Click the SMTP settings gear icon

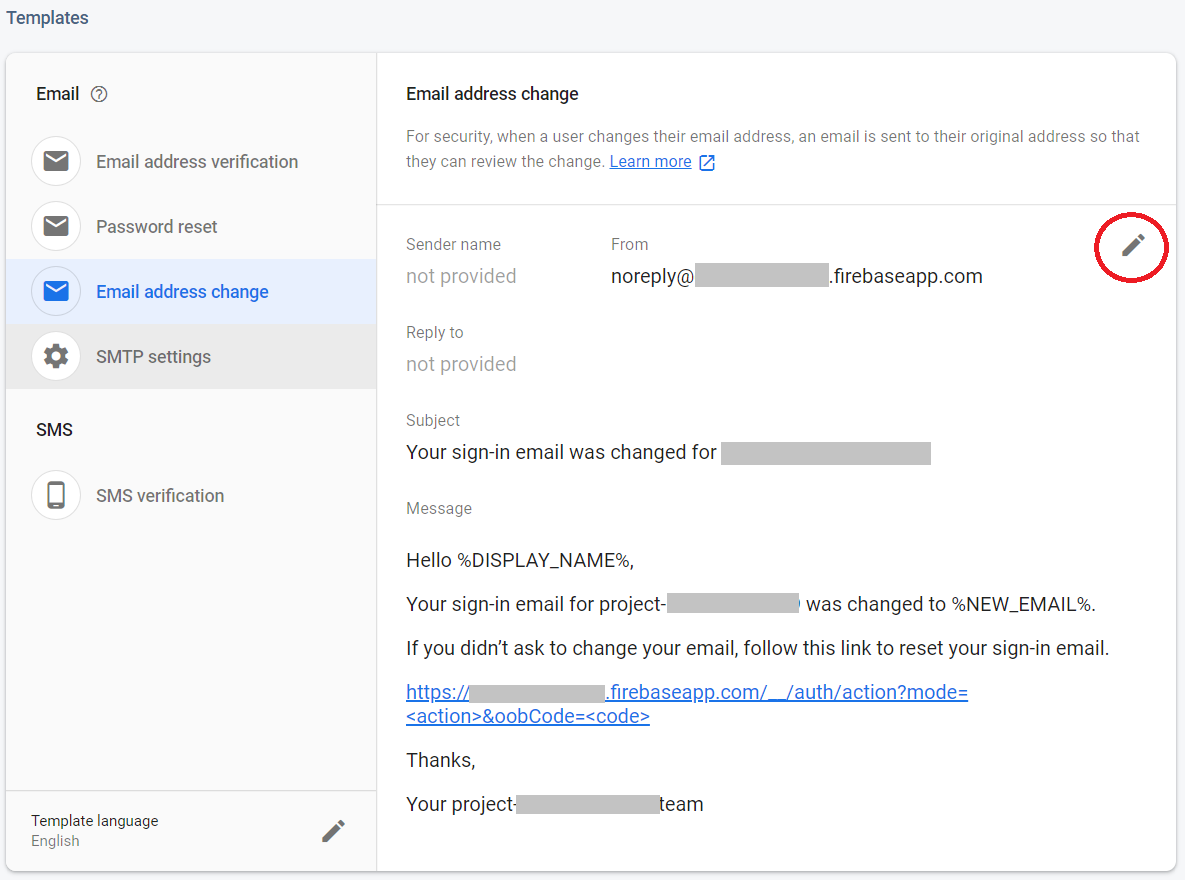click(56, 356)
